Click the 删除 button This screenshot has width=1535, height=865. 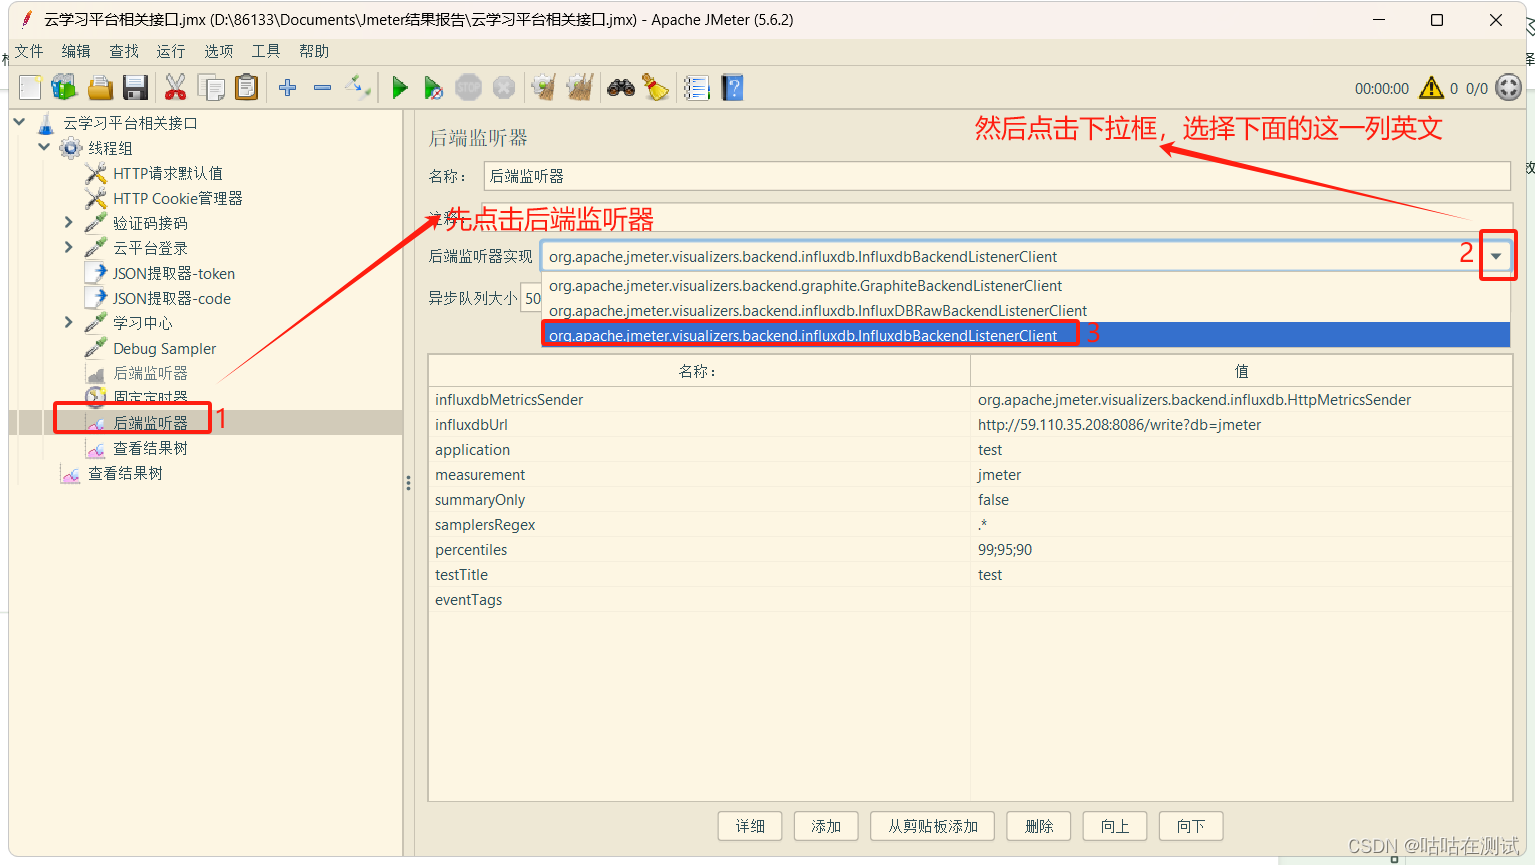coord(1039,826)
